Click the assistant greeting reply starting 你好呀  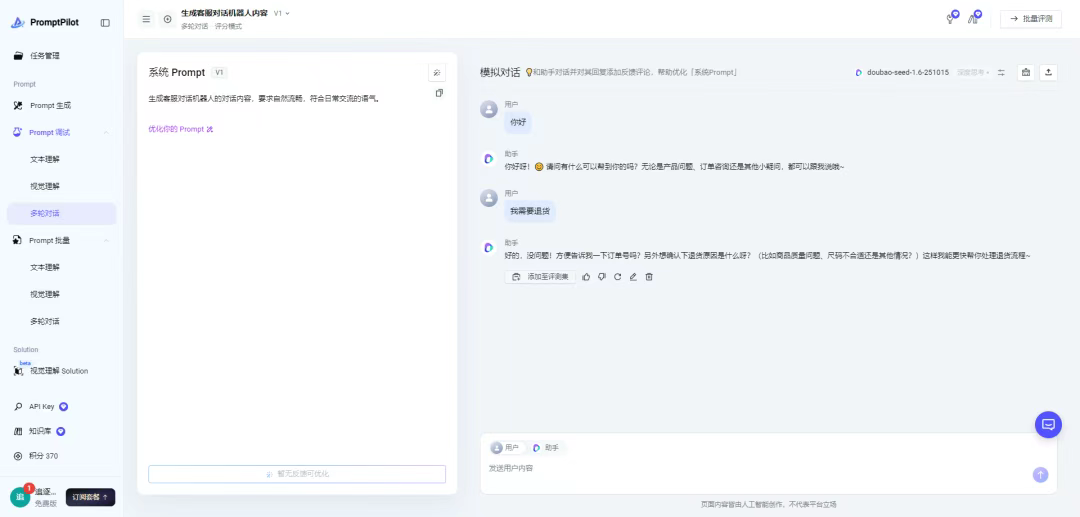(674, 167)
